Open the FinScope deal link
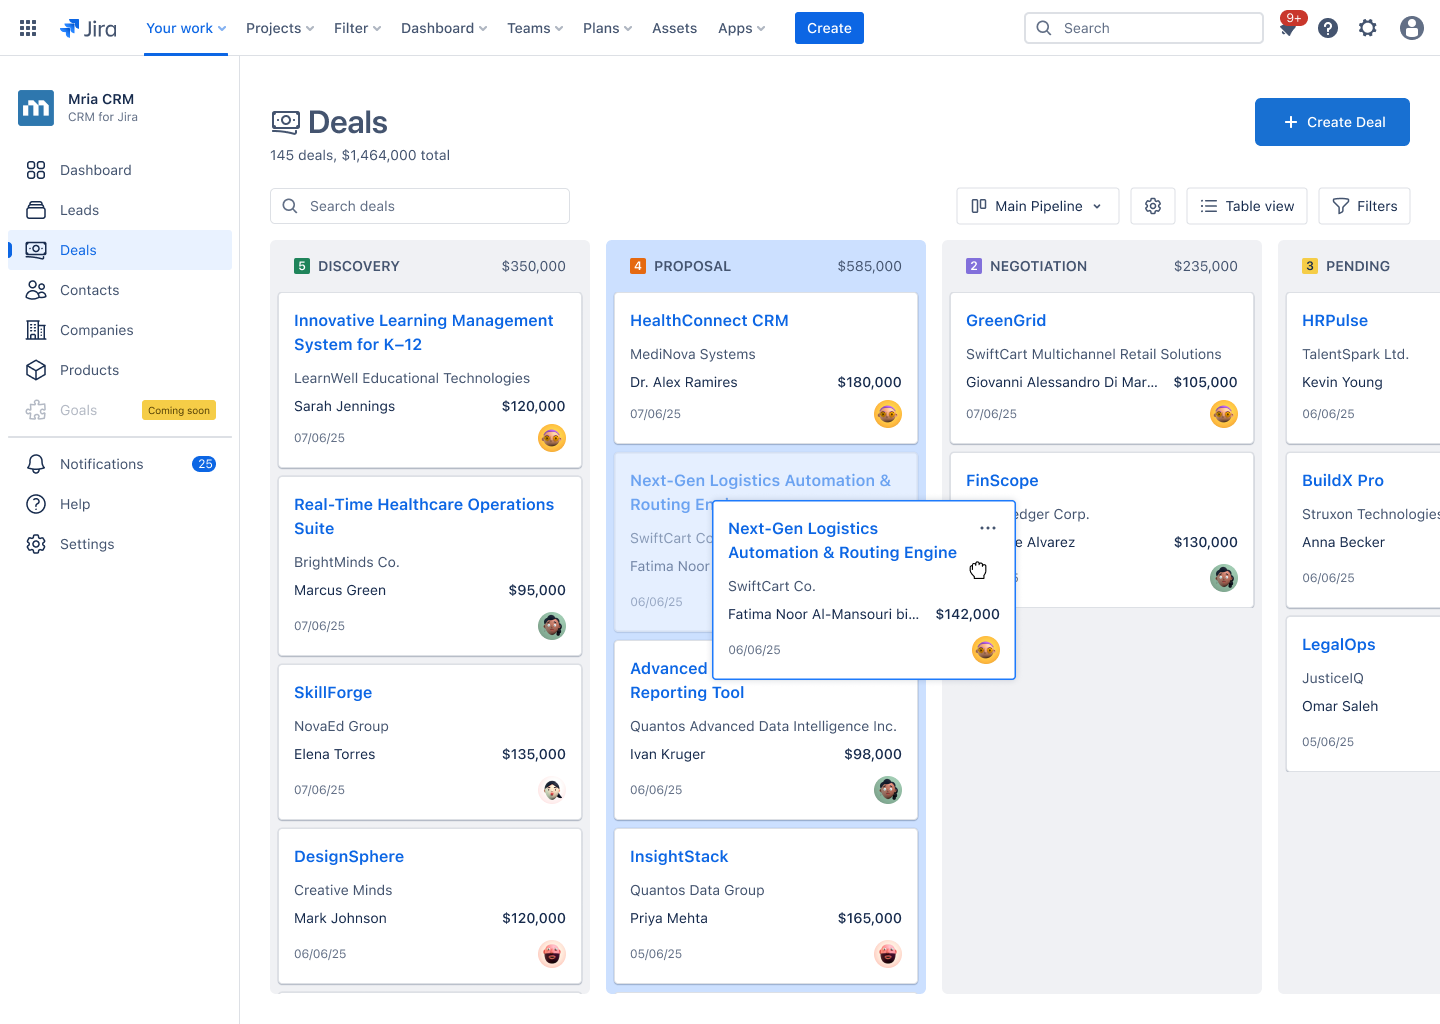The width and height of the screenshot is (1440, 1024). pyautogui.click(x=1002, y=480)
